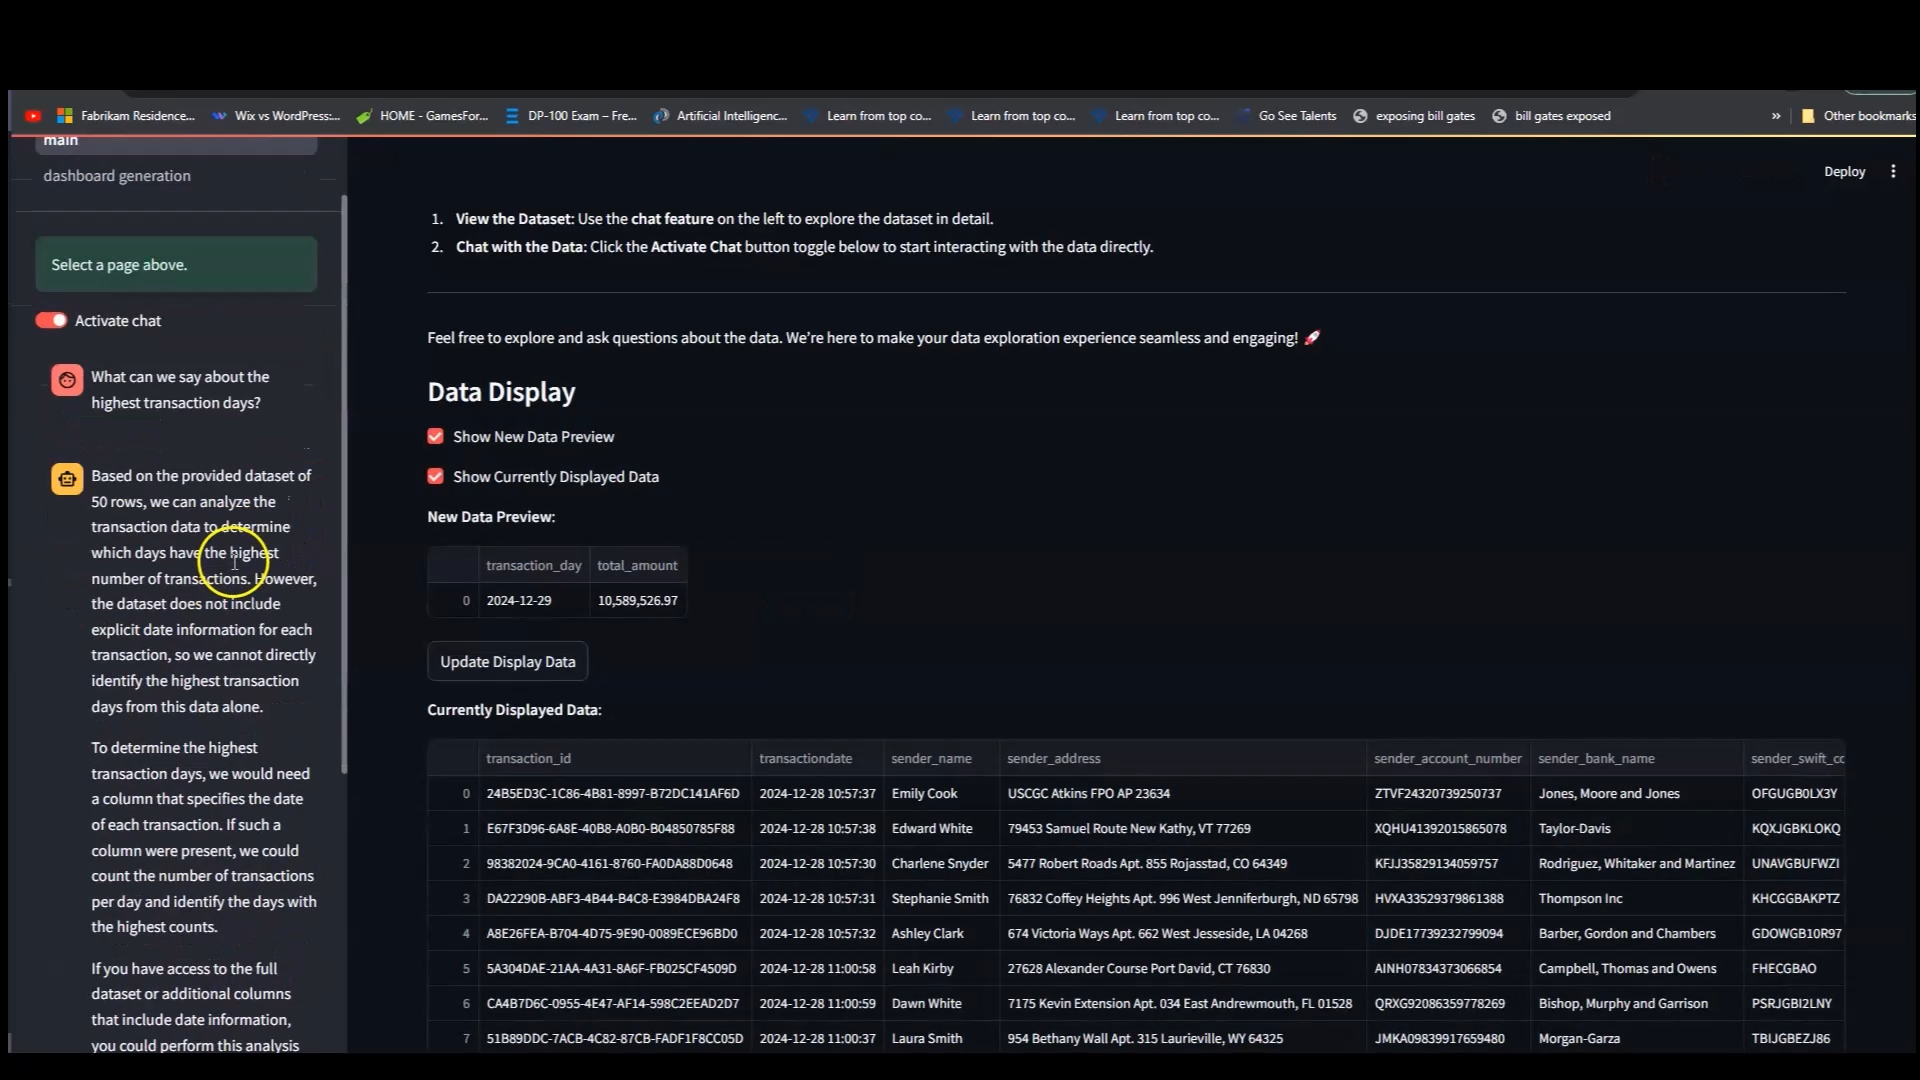Screen dimensions: 1920x1080
Task: Click the assistant robot avatar icon
Action: [x=67, y=479]
